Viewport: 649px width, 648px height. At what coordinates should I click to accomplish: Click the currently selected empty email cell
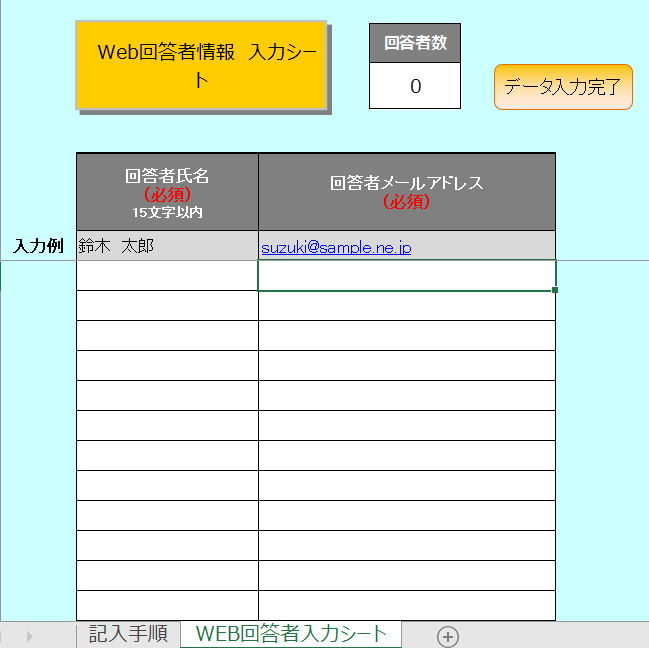406,276
